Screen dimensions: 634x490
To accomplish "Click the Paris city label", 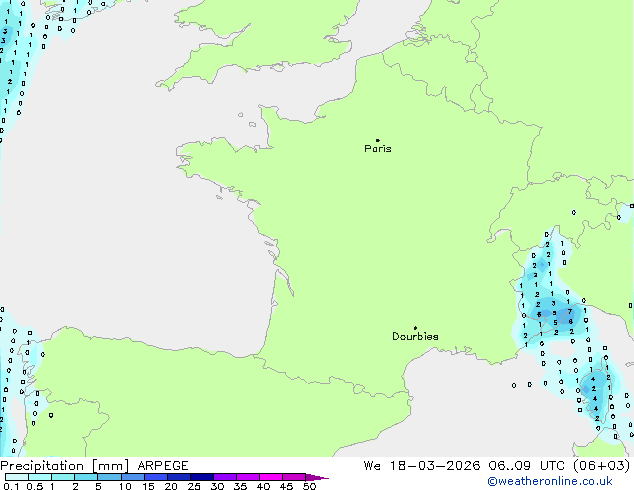I will pos(378,149).
